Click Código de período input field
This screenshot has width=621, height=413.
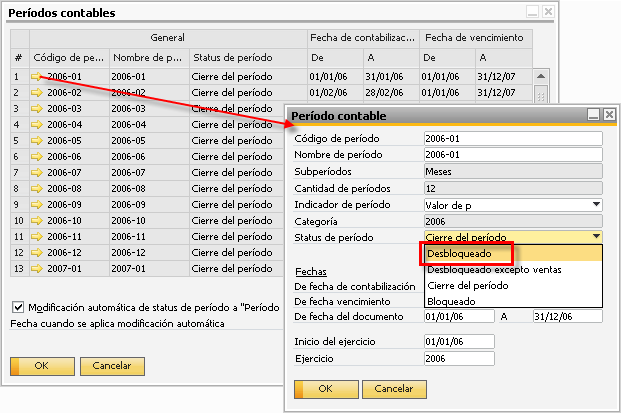click(513, 139)
